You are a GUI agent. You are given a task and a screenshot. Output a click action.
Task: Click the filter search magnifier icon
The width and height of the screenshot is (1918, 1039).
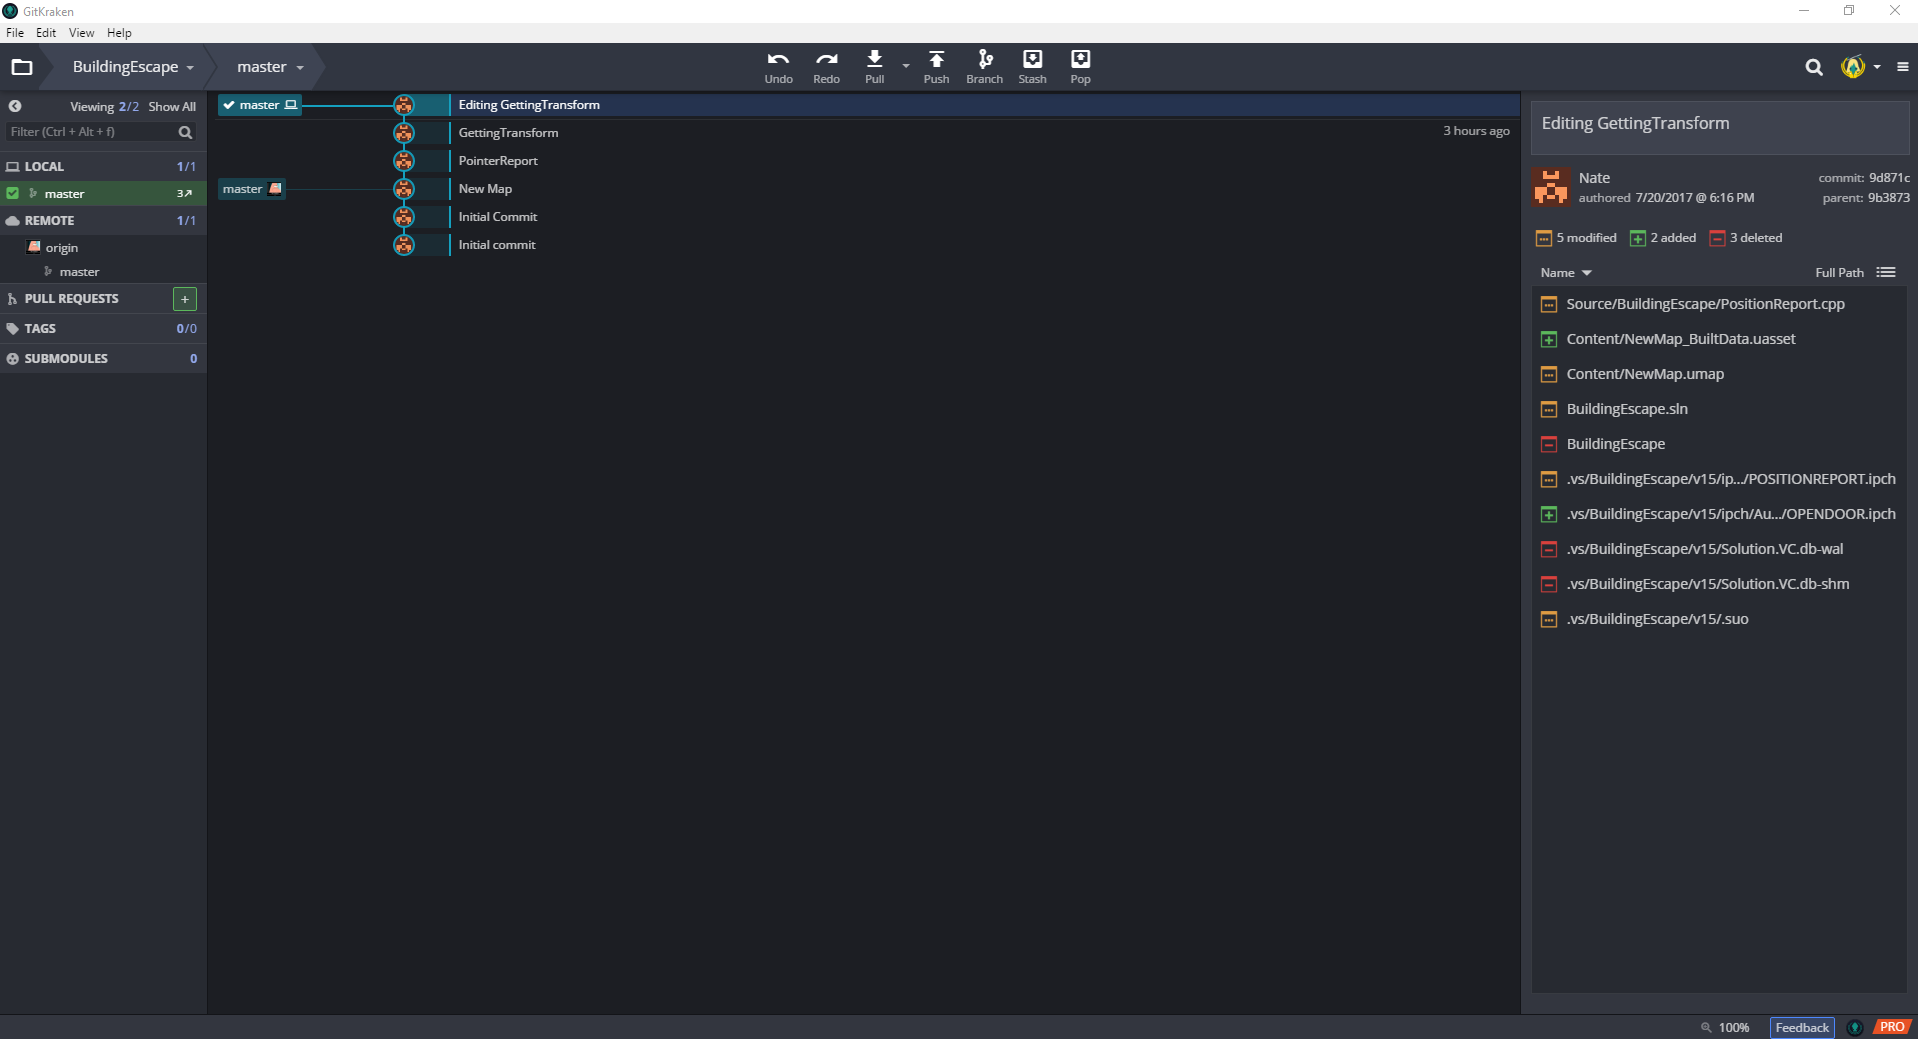point(185,132)
